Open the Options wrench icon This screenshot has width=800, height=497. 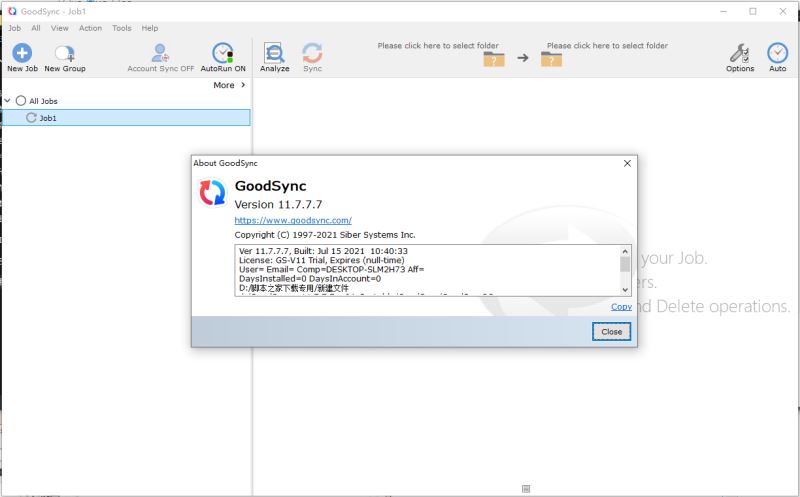point(739,53)
